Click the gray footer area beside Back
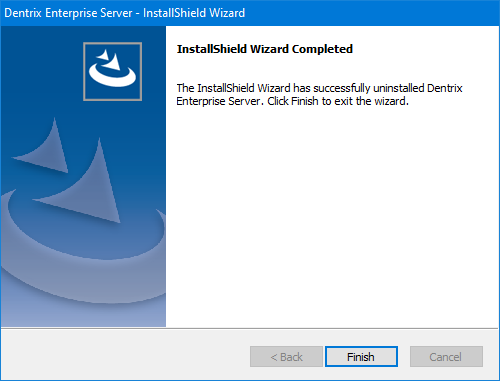The height and width of the screenshot is (381, 500). pyautogui.click(x=125, y=355)
